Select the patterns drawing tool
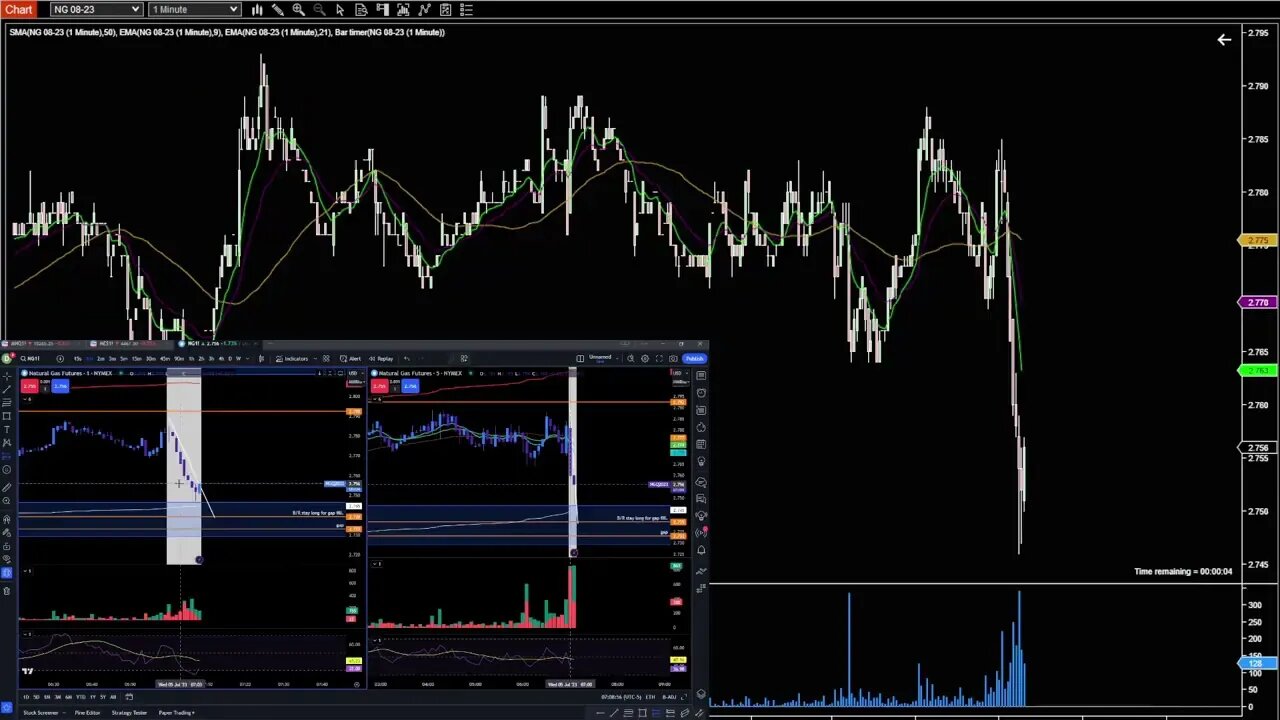Image resolution: width=1280 pixels, height=720 pixels. [7, 443]
